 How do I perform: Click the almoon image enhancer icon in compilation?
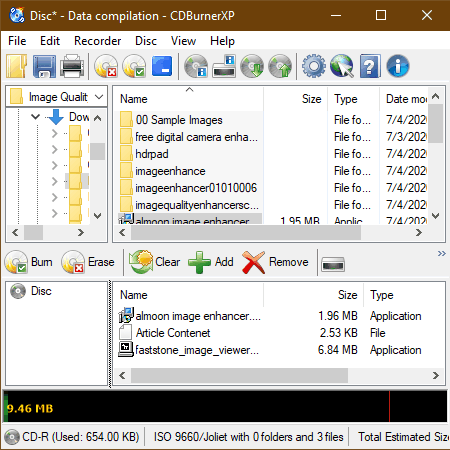(x=126, y=315)
